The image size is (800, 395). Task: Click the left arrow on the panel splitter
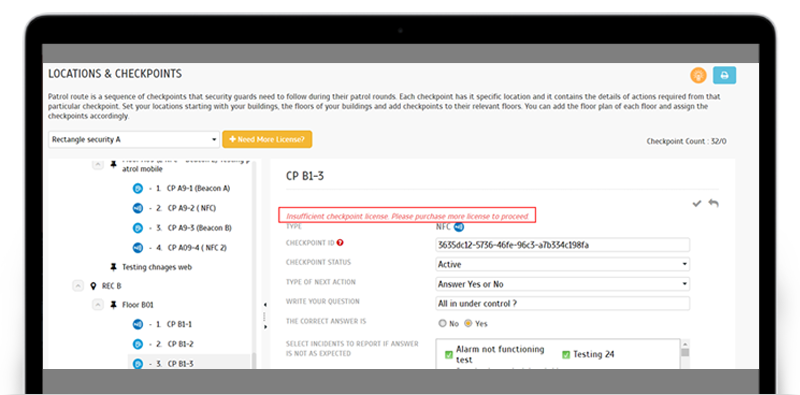[265, 305]
